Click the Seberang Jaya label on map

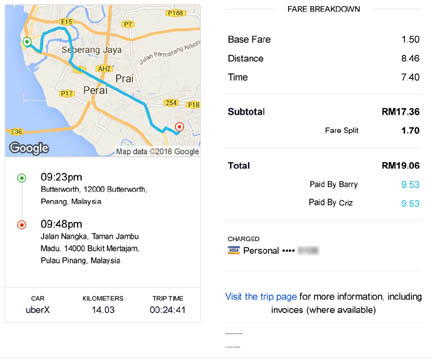coord(92,50)
